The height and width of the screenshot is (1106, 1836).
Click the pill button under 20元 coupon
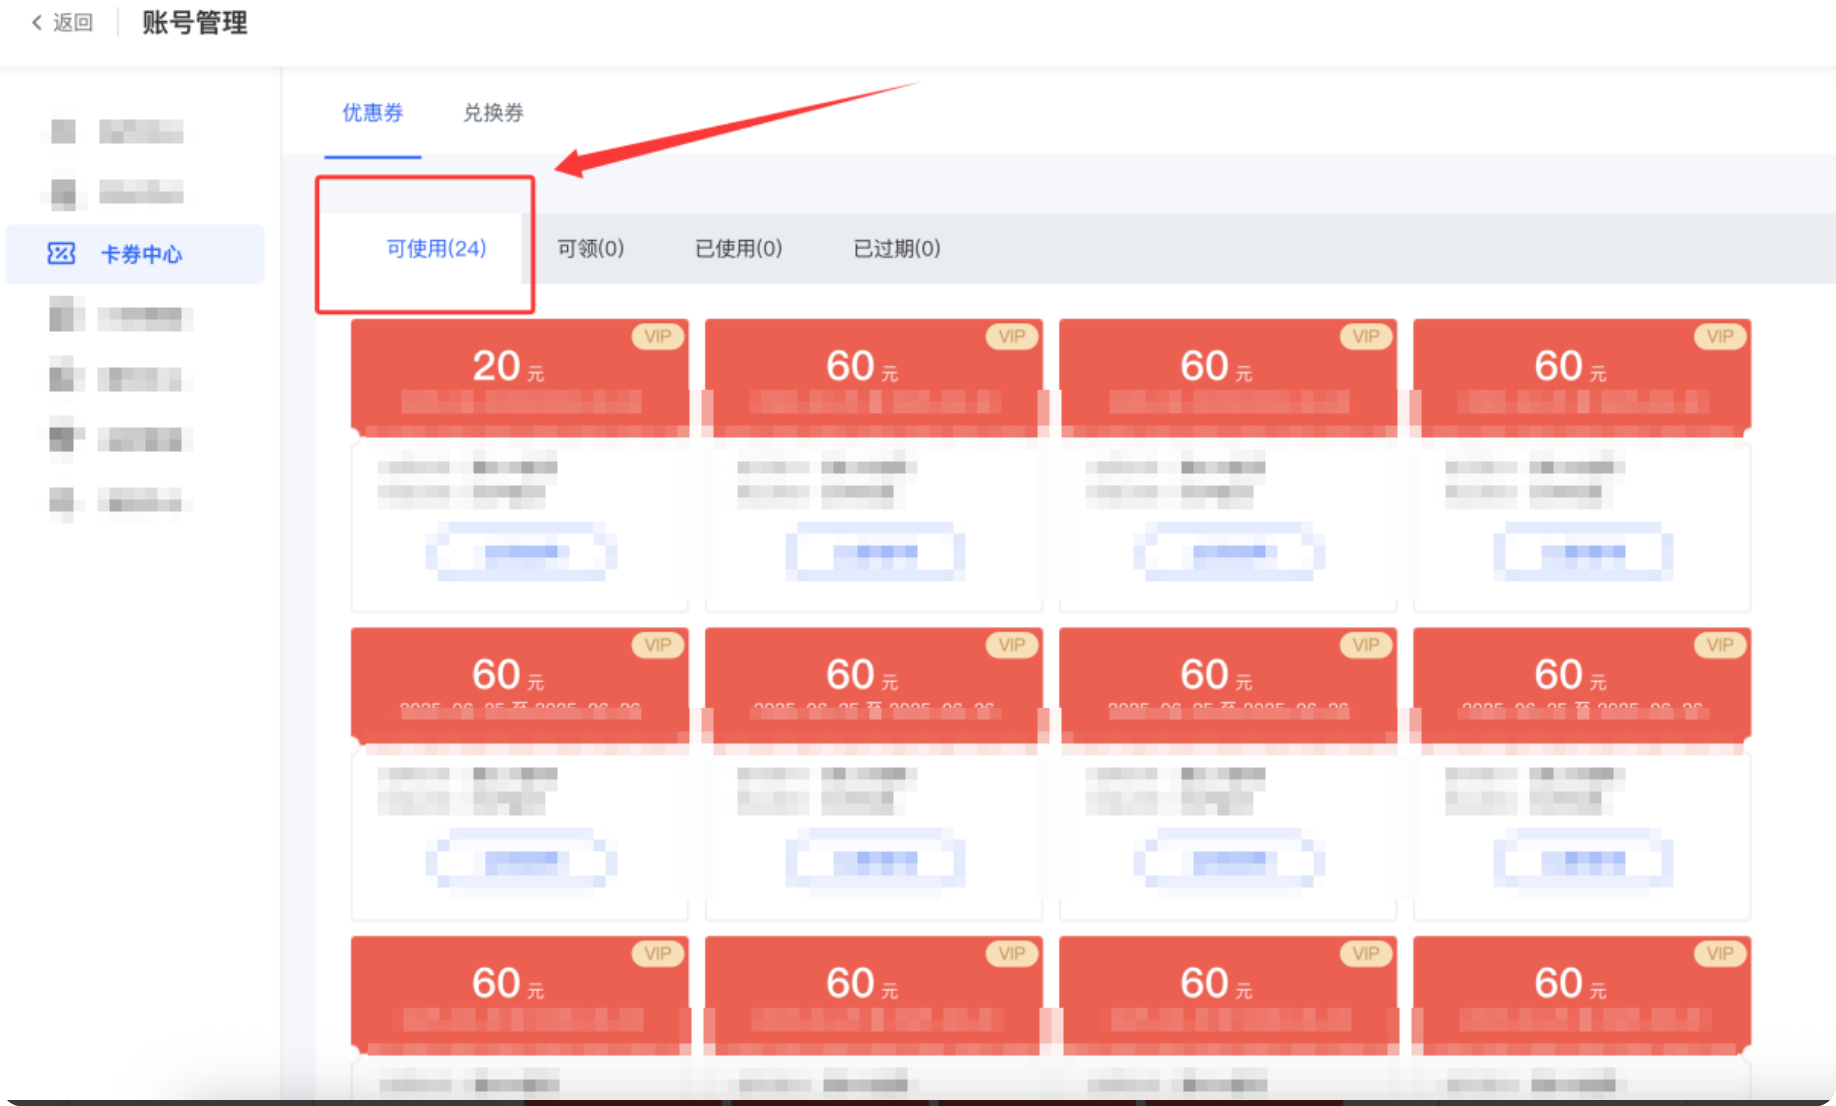coord(521,551)
